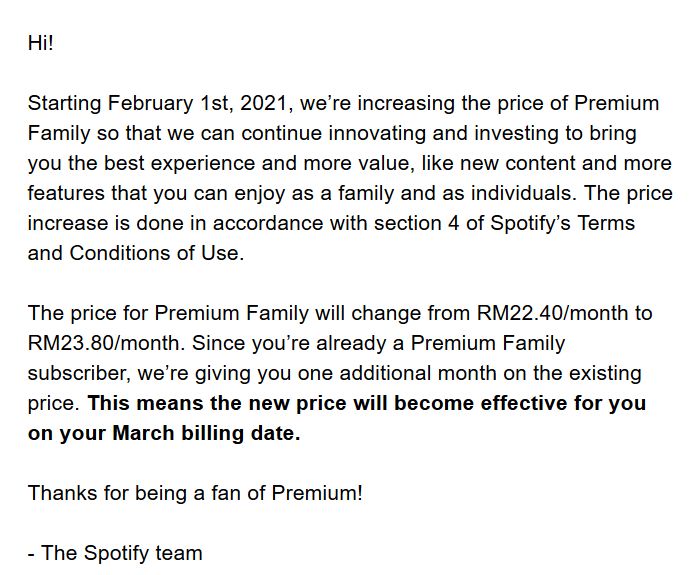Click the word 'innovating' in first paragraph
This screenshot has width=699, height=575.
click(377, 133)
